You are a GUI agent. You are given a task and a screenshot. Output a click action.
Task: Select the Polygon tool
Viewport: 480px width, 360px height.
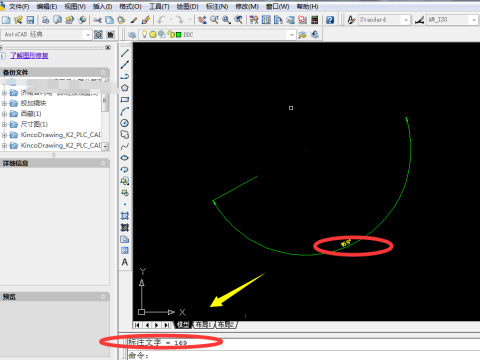click(x=125, y=88)
